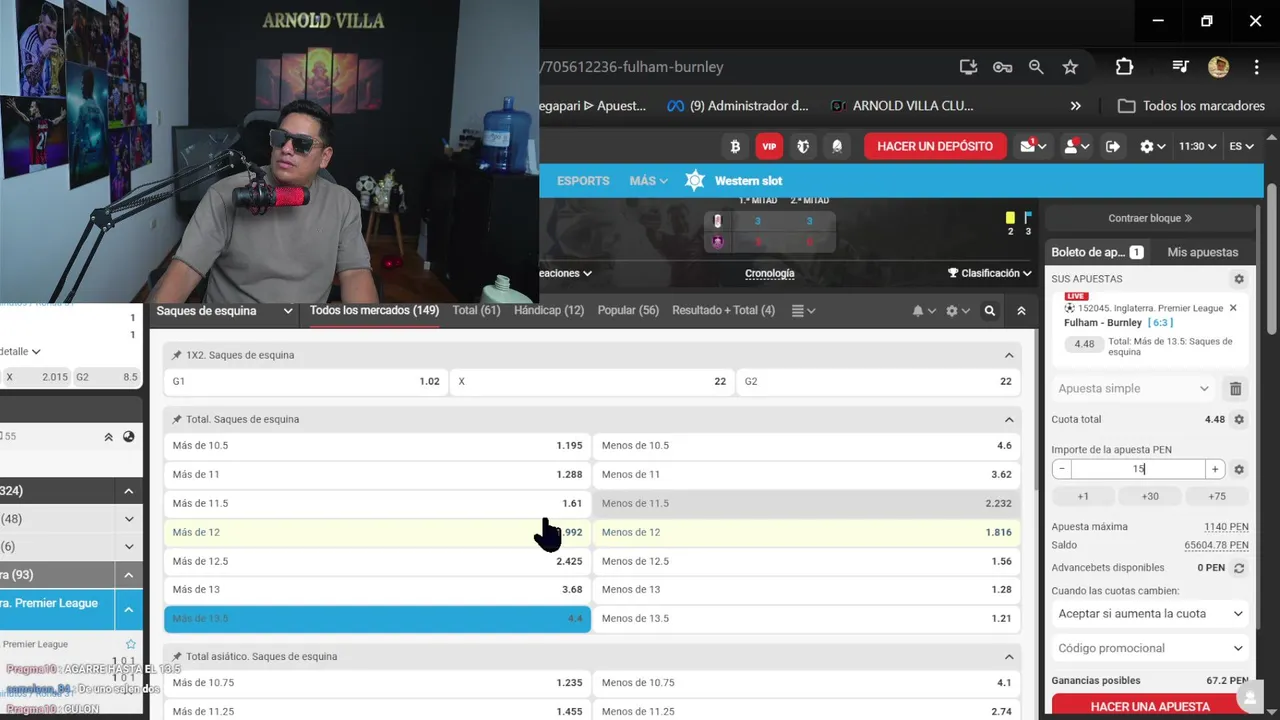Click gear next to Cuota total
This screenshot has width=1280, height=720.
pos(1239,420)
